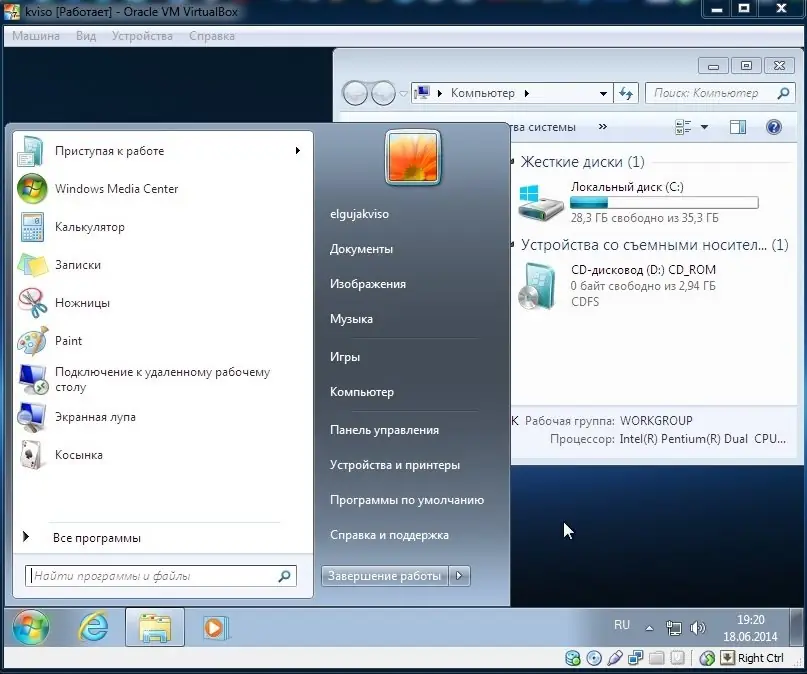Open Документы from the Start menu
Image resolution: width=807 pixels, height=674 pixels.
(361, 249)
